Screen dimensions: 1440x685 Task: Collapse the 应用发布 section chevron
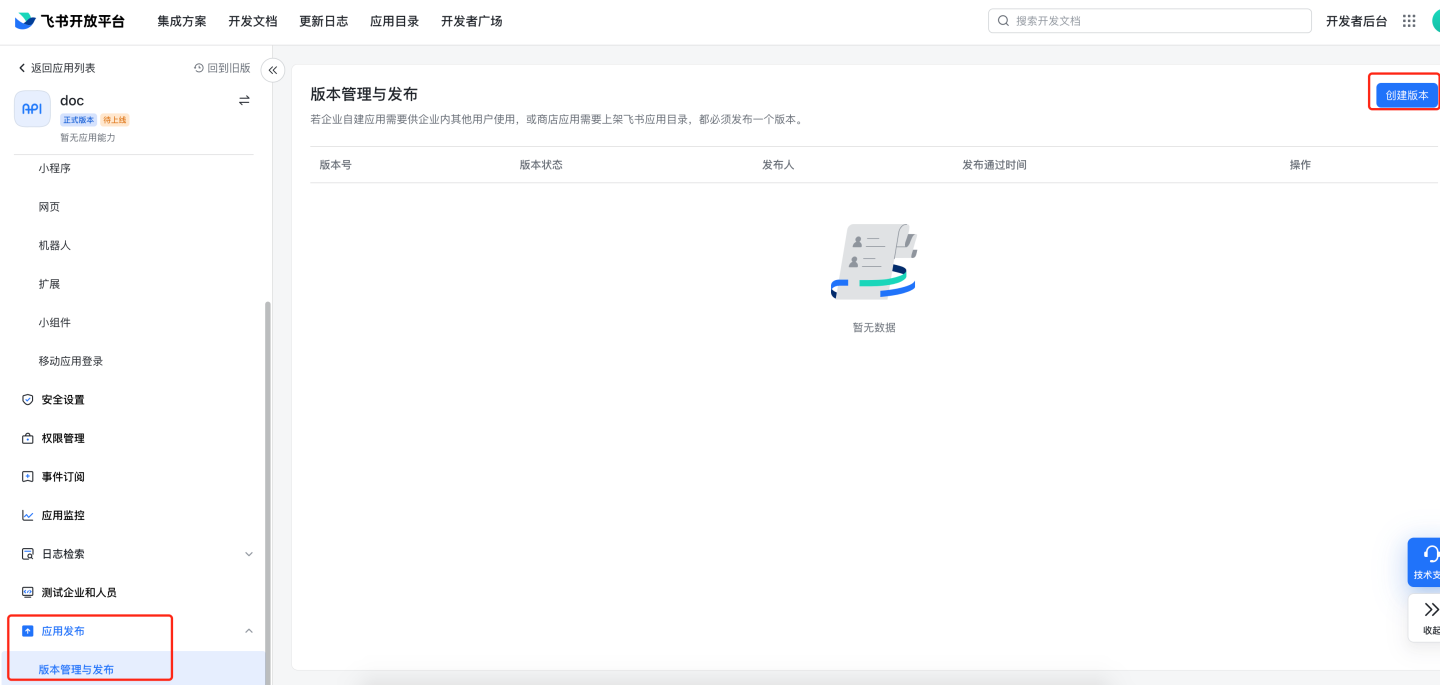[249, 631]
